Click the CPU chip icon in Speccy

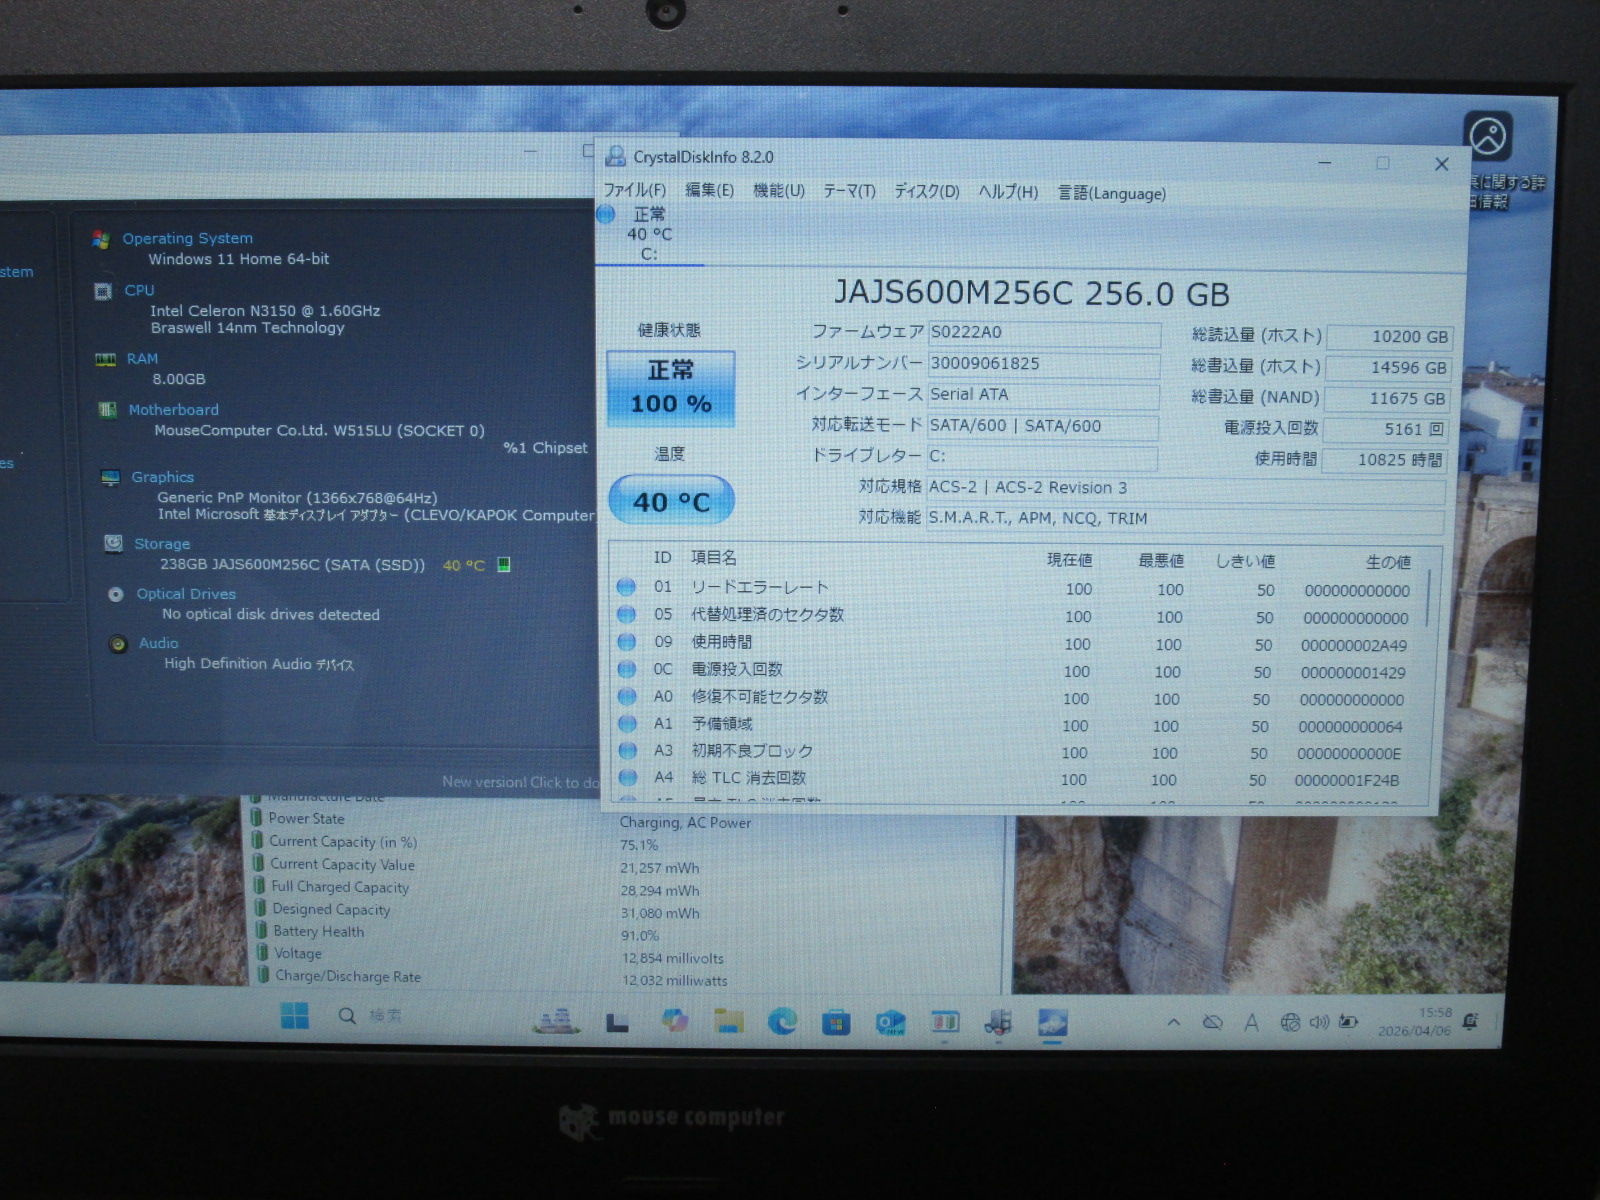click(103, 291)
